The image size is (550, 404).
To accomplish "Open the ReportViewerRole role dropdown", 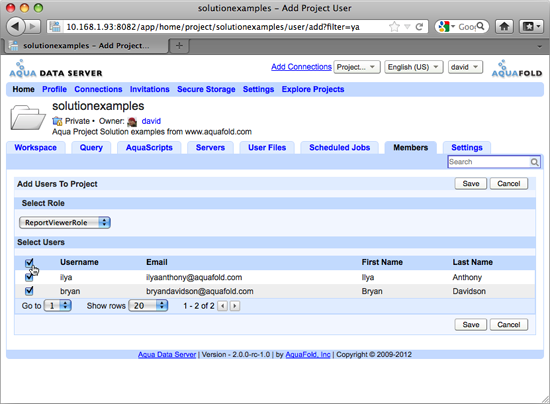I will point(65,223).
